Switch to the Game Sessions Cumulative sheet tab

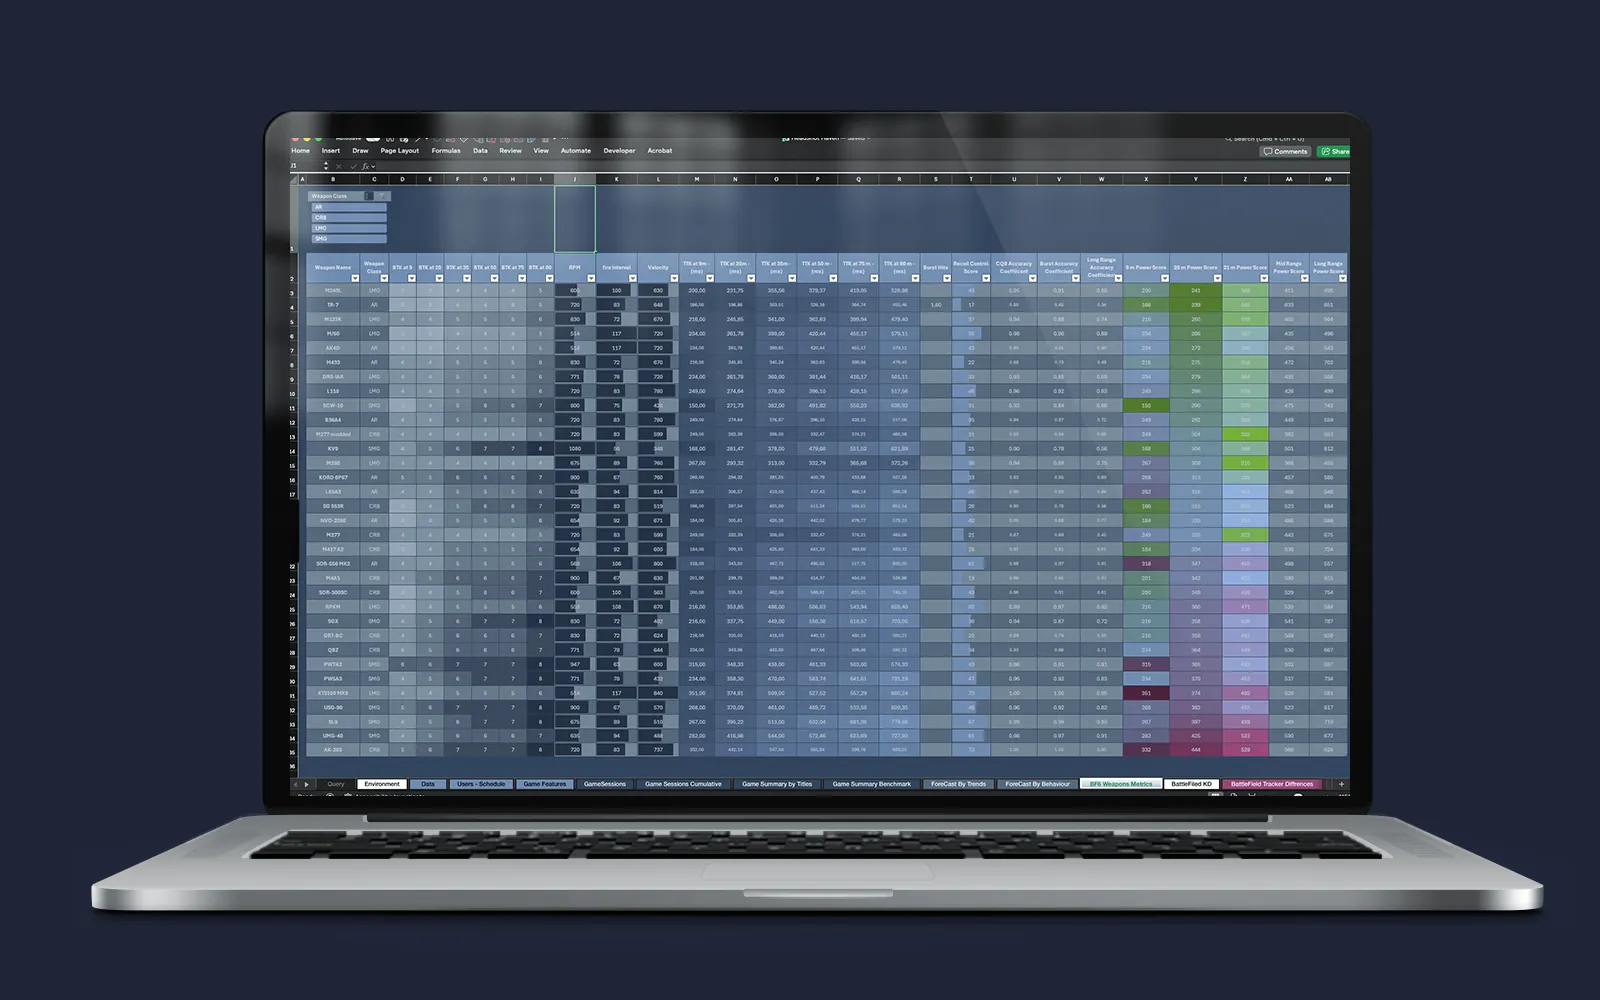[683, 784]
